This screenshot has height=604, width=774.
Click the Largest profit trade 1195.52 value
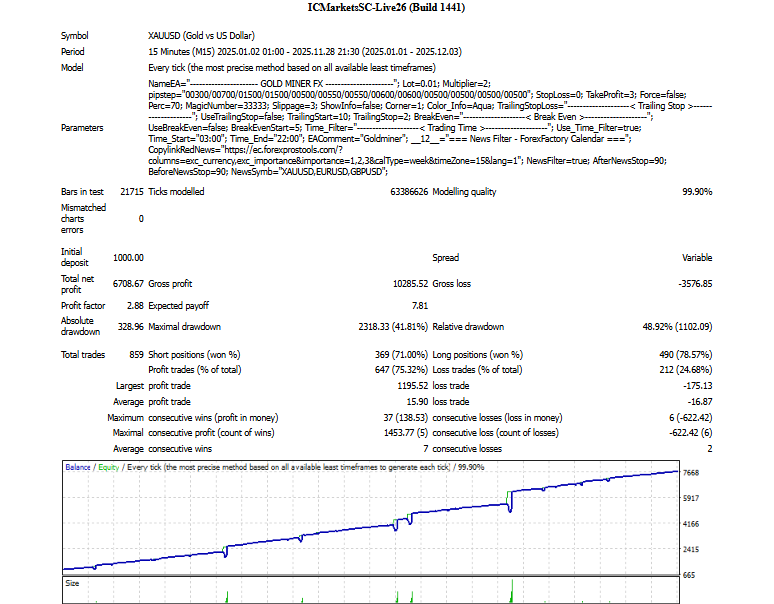click(408, 384)
